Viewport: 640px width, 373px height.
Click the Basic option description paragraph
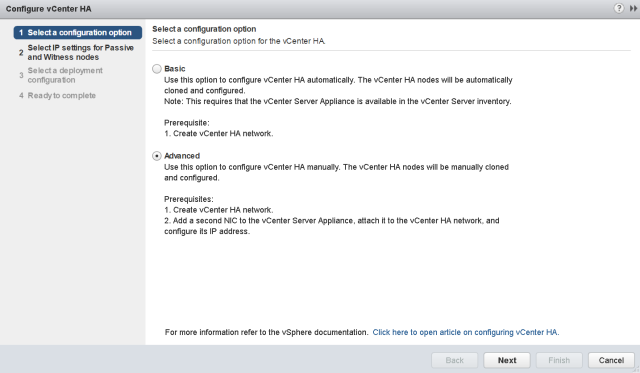[x=338, y=91]
